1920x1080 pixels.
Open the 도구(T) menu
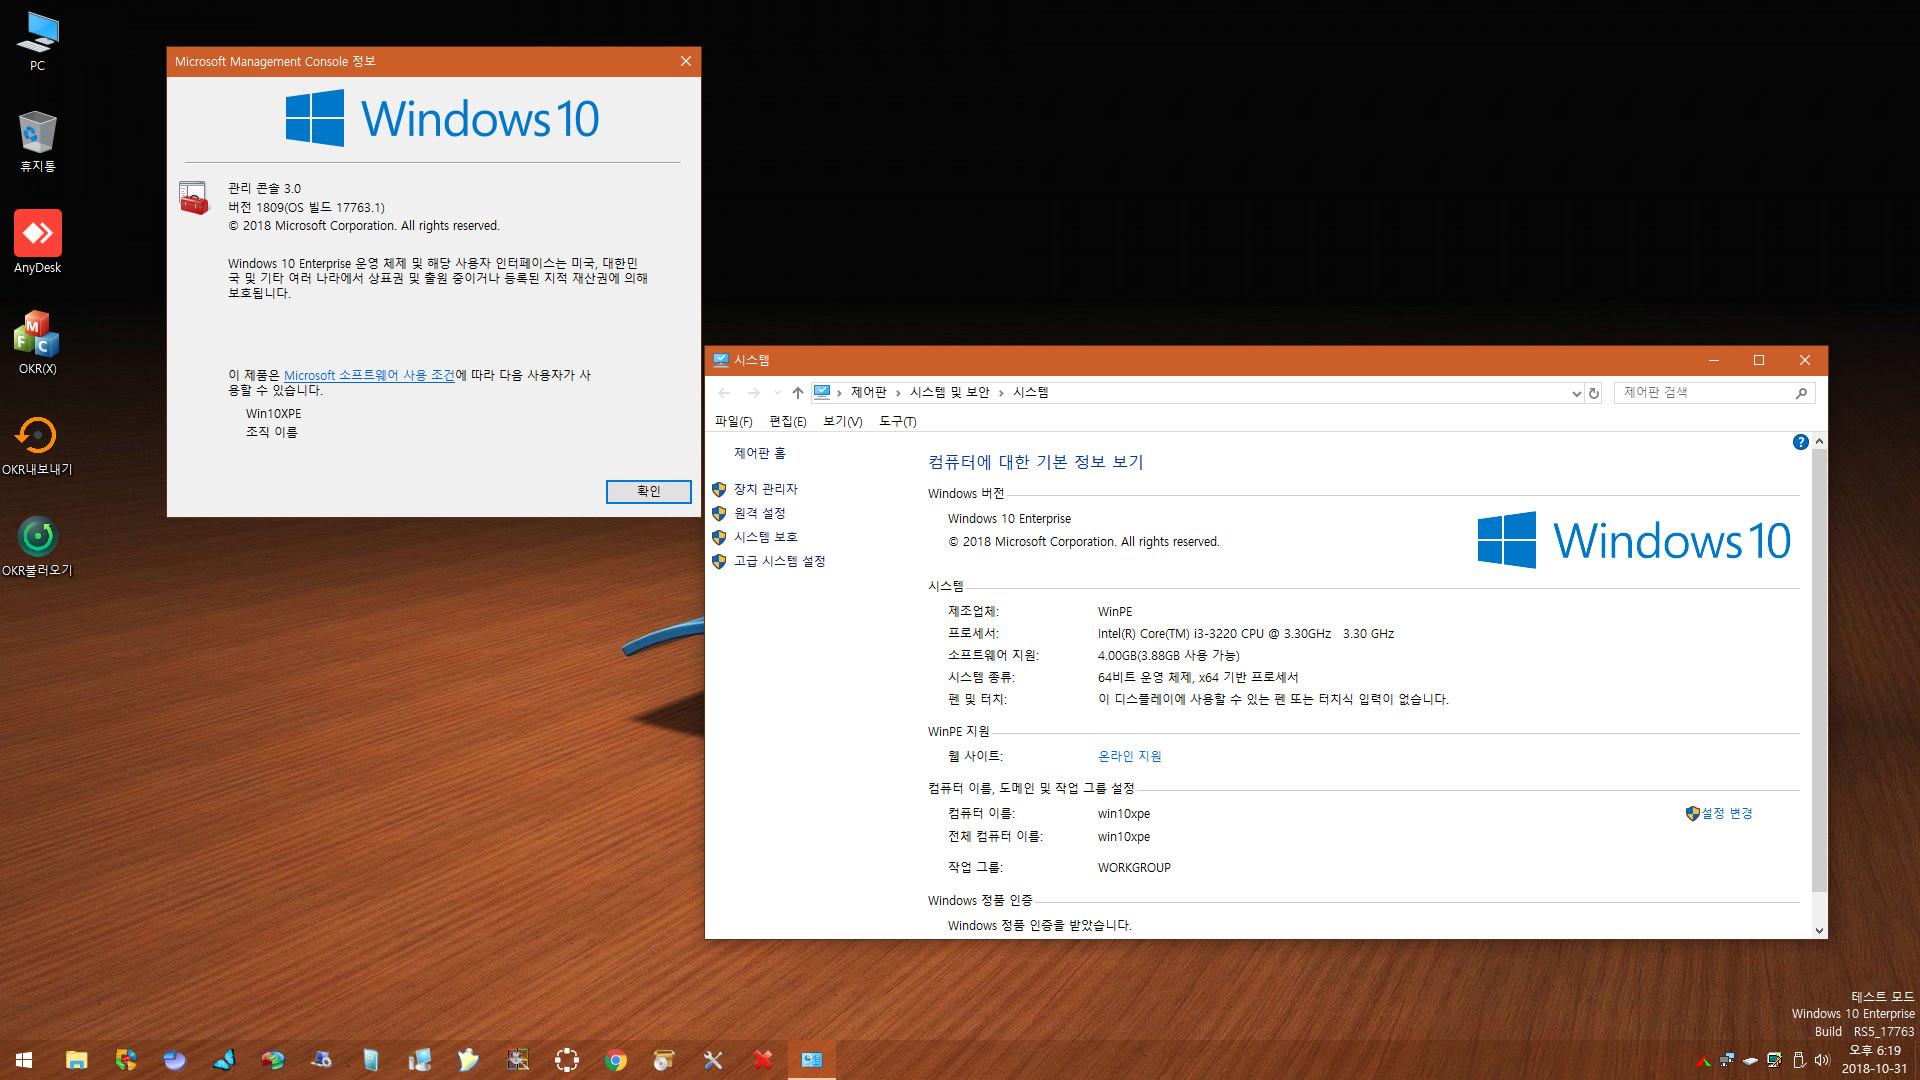coord(897,421)
